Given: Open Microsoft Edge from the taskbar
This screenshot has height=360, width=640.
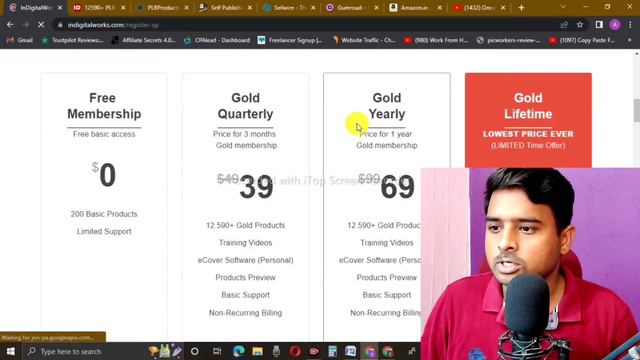Looking at the screenshot, I should click(239, 351).
